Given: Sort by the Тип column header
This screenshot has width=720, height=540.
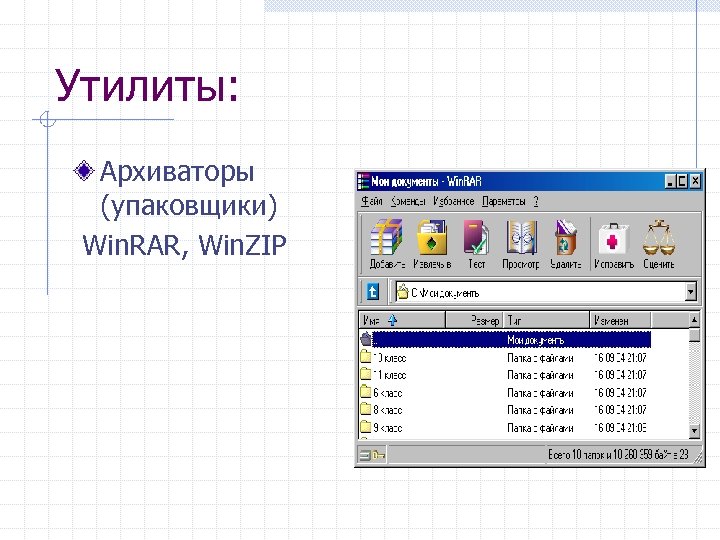Looking at the screenshot, I should (546, 320).
